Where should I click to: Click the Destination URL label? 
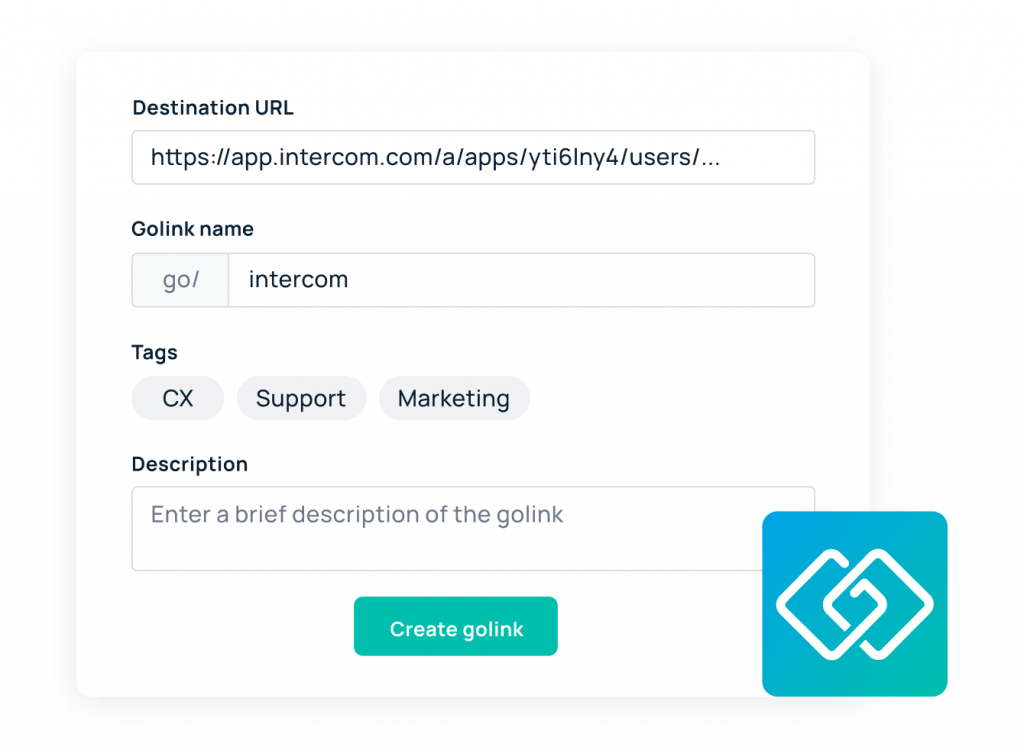(x=213, y=107)
